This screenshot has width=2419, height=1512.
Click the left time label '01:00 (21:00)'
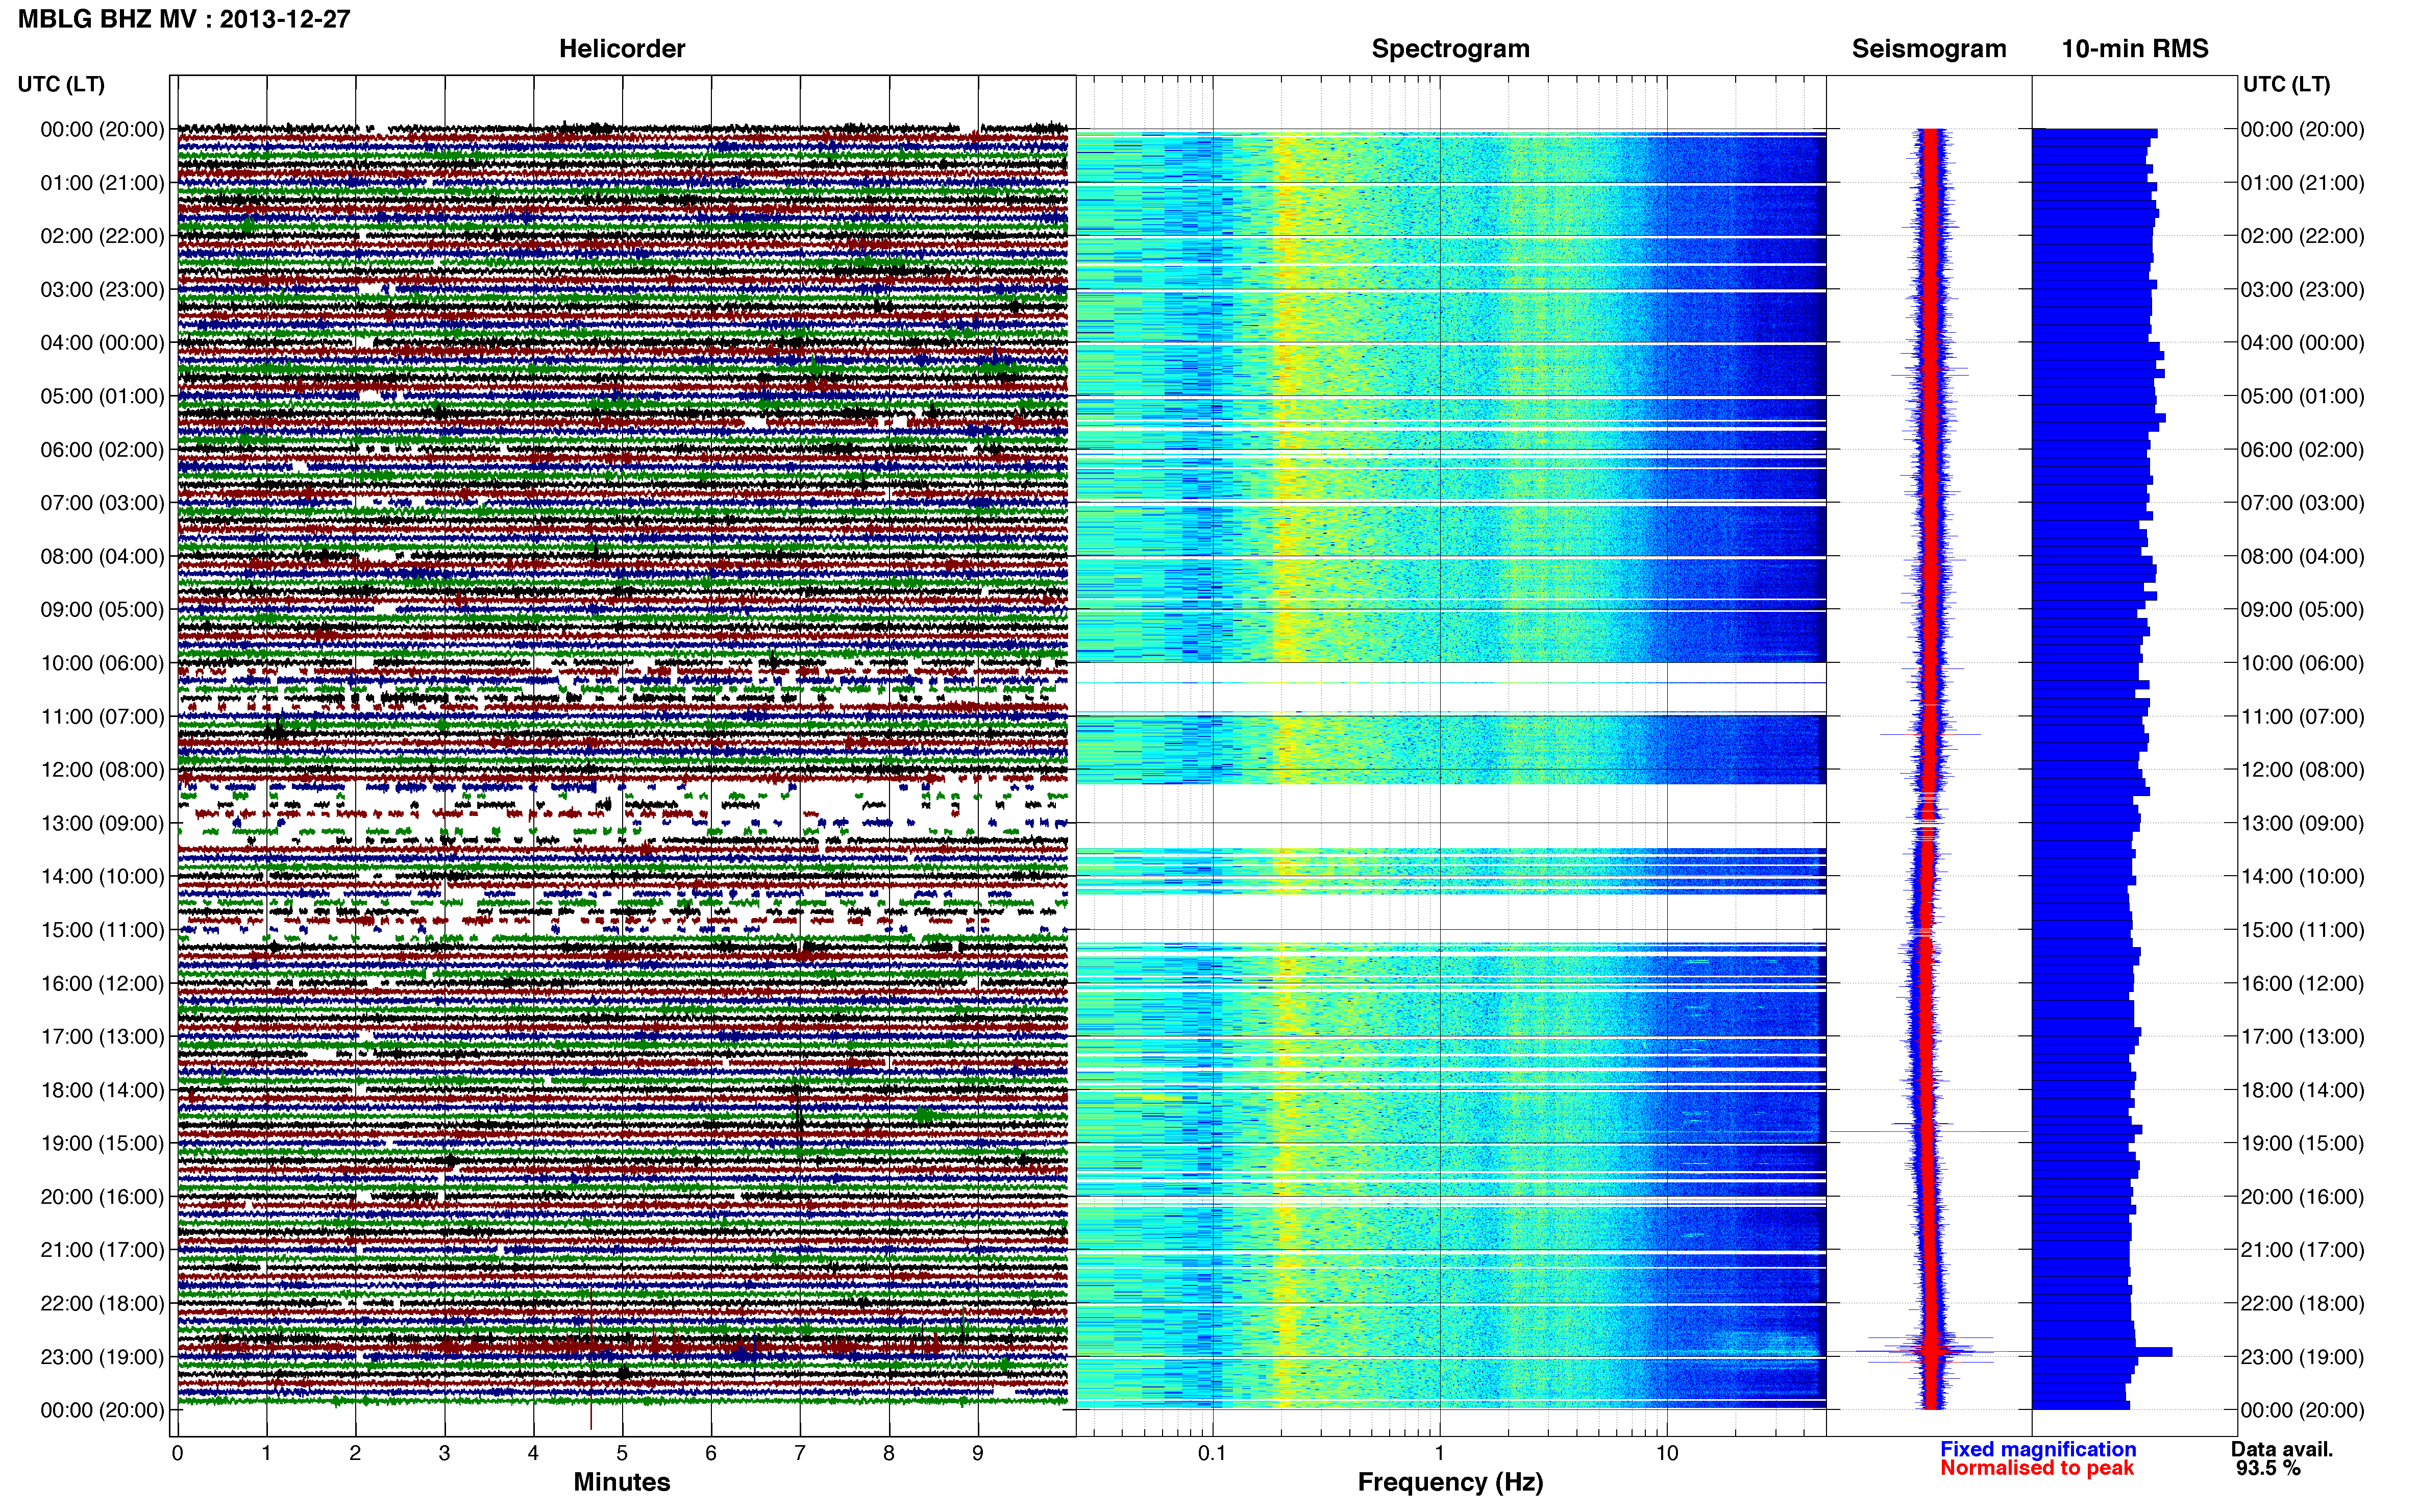point(102,183)
